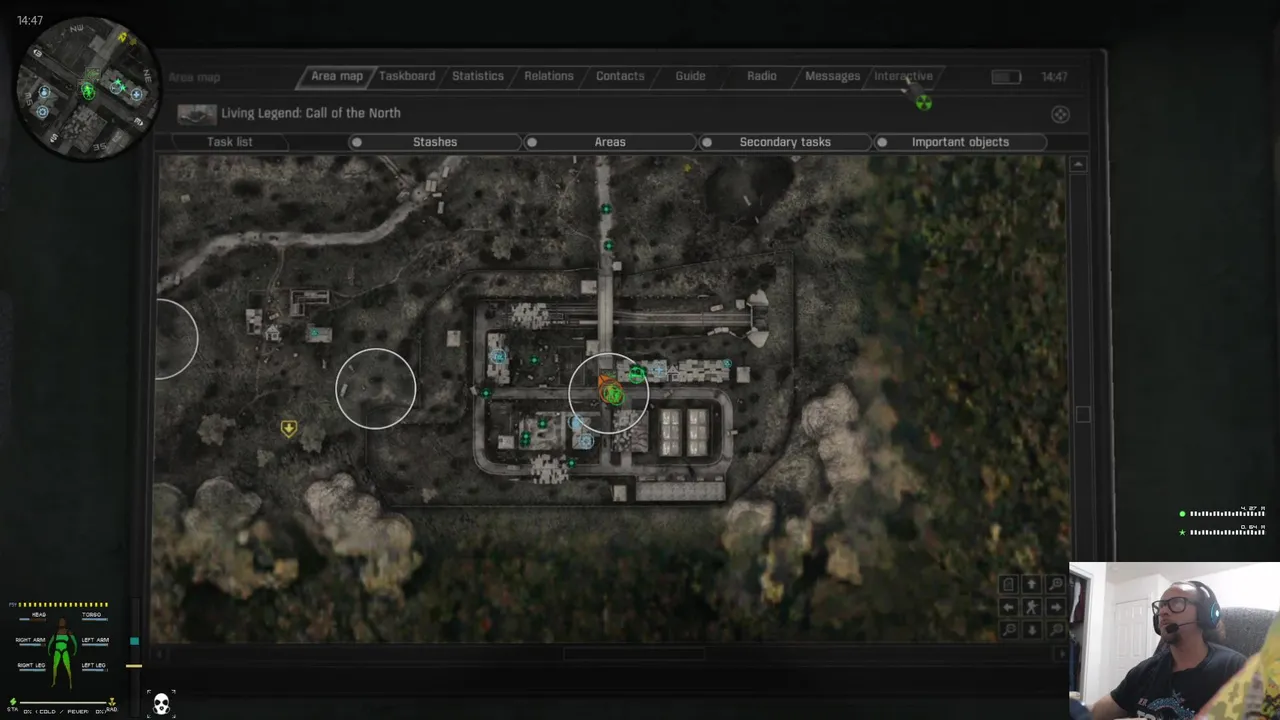Open the Task list
The height and width of the screenshot is (720, 1280).
pyautogui.click(x=230, y=142)
